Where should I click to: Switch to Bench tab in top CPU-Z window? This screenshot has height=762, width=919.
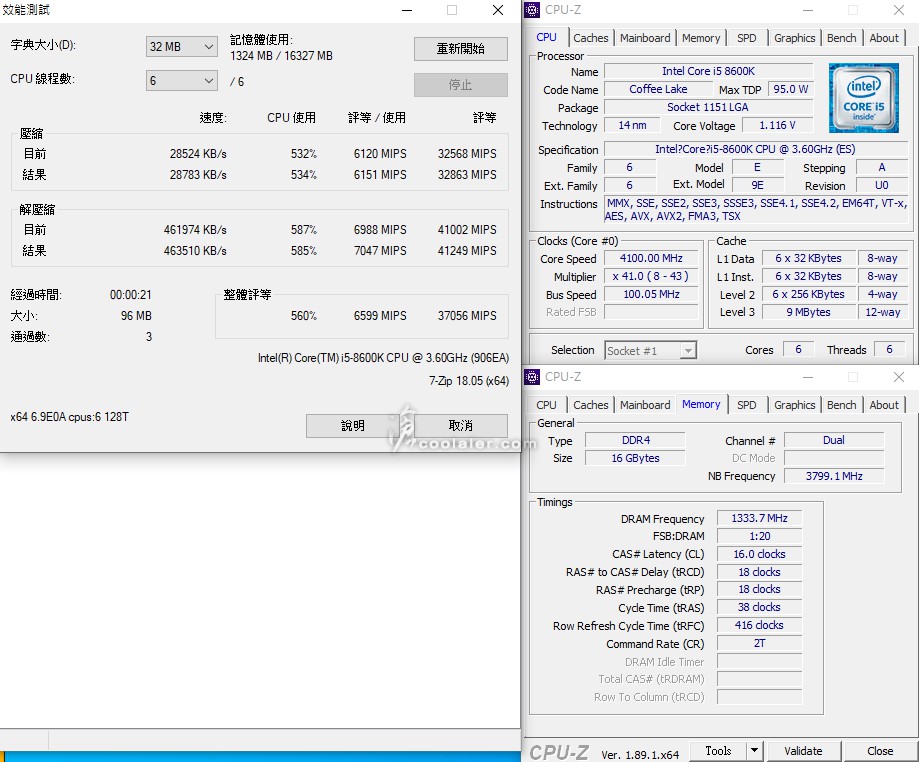(x=842, y=38)
